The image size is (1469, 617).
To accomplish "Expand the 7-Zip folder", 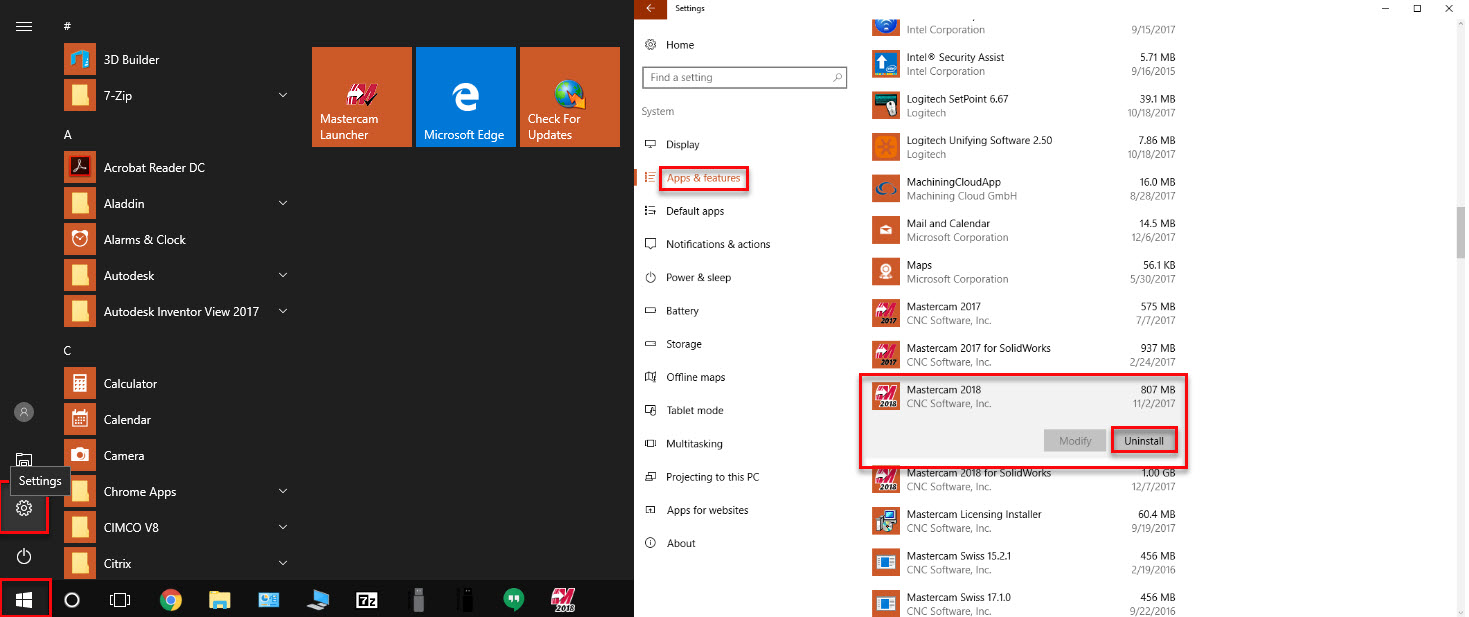I will [x=283, y=96].
